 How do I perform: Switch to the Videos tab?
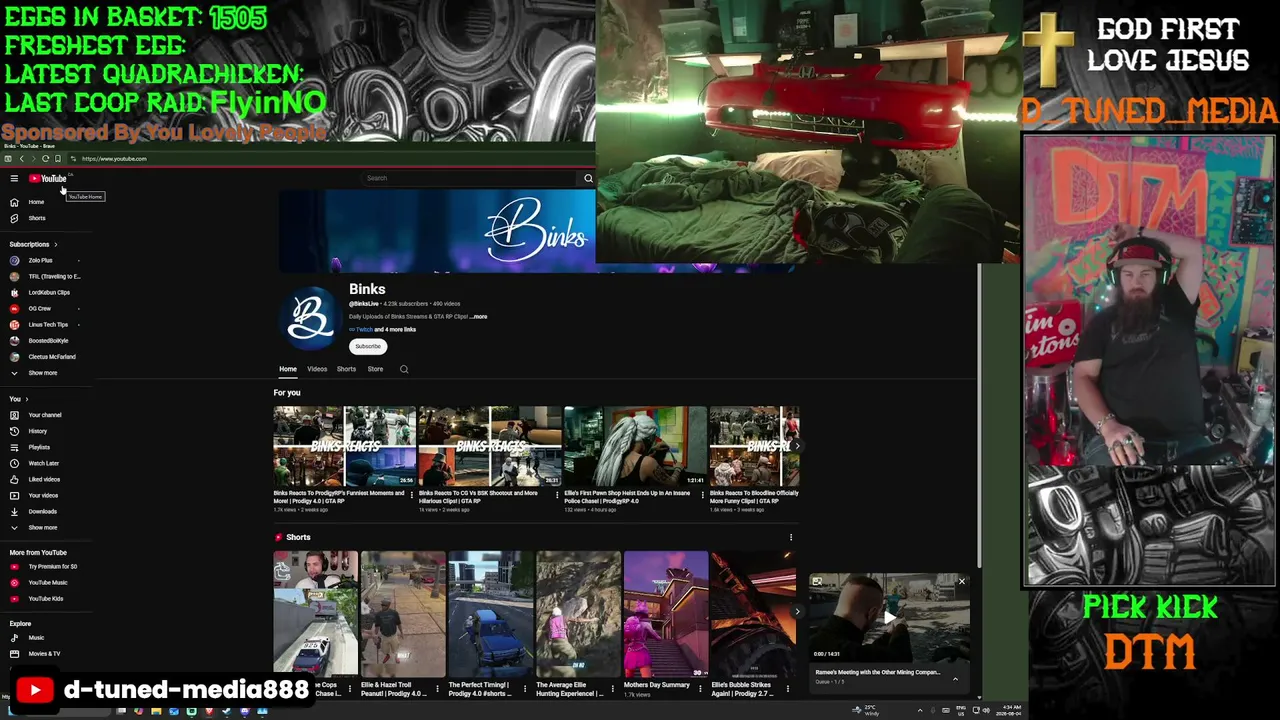(317, 369)
